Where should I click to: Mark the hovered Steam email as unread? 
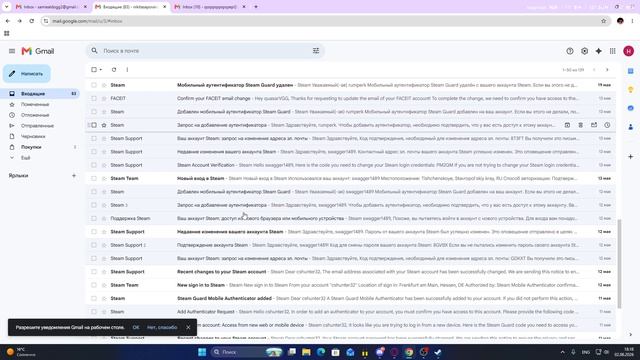coord(594,125)
